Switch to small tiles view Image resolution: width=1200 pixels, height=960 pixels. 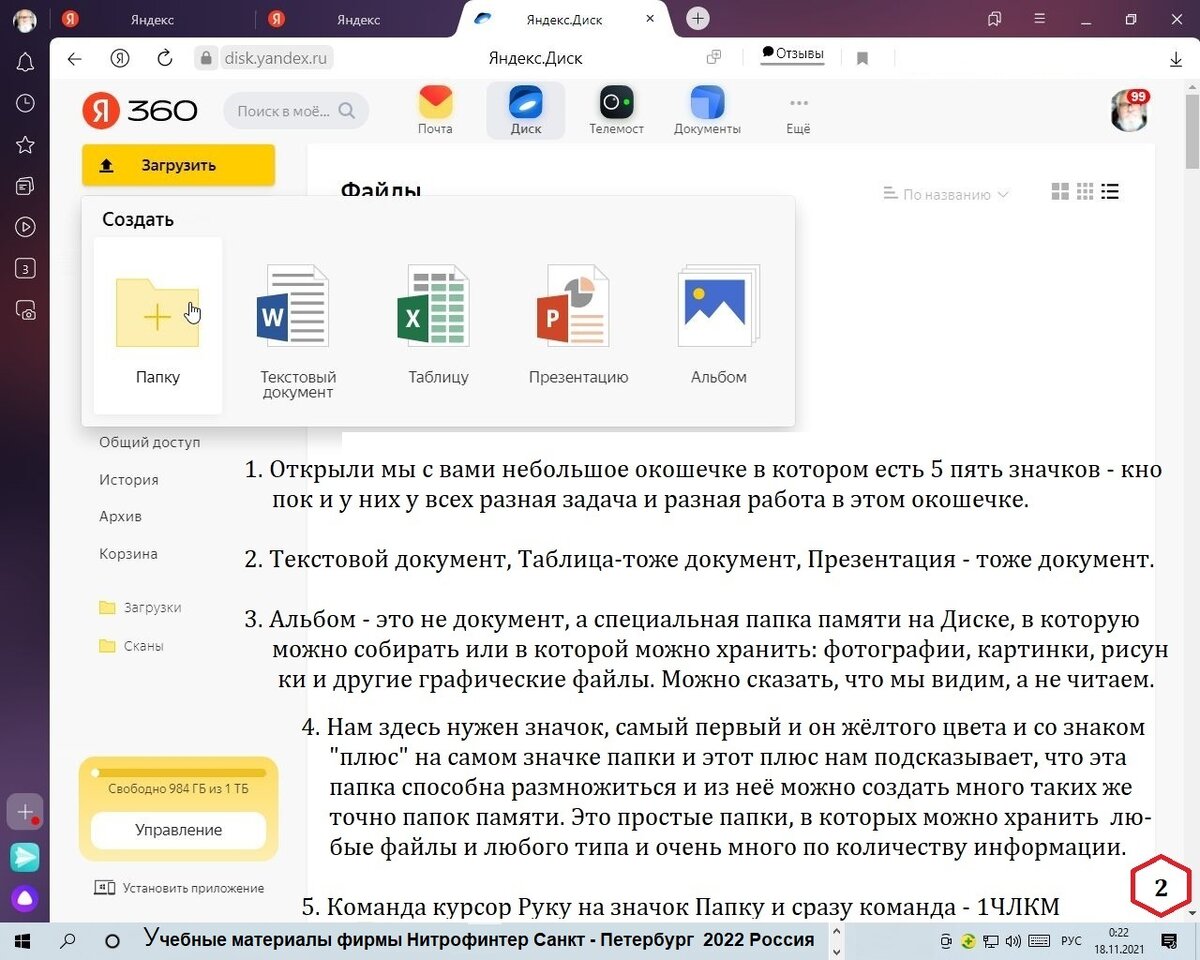1085,192
